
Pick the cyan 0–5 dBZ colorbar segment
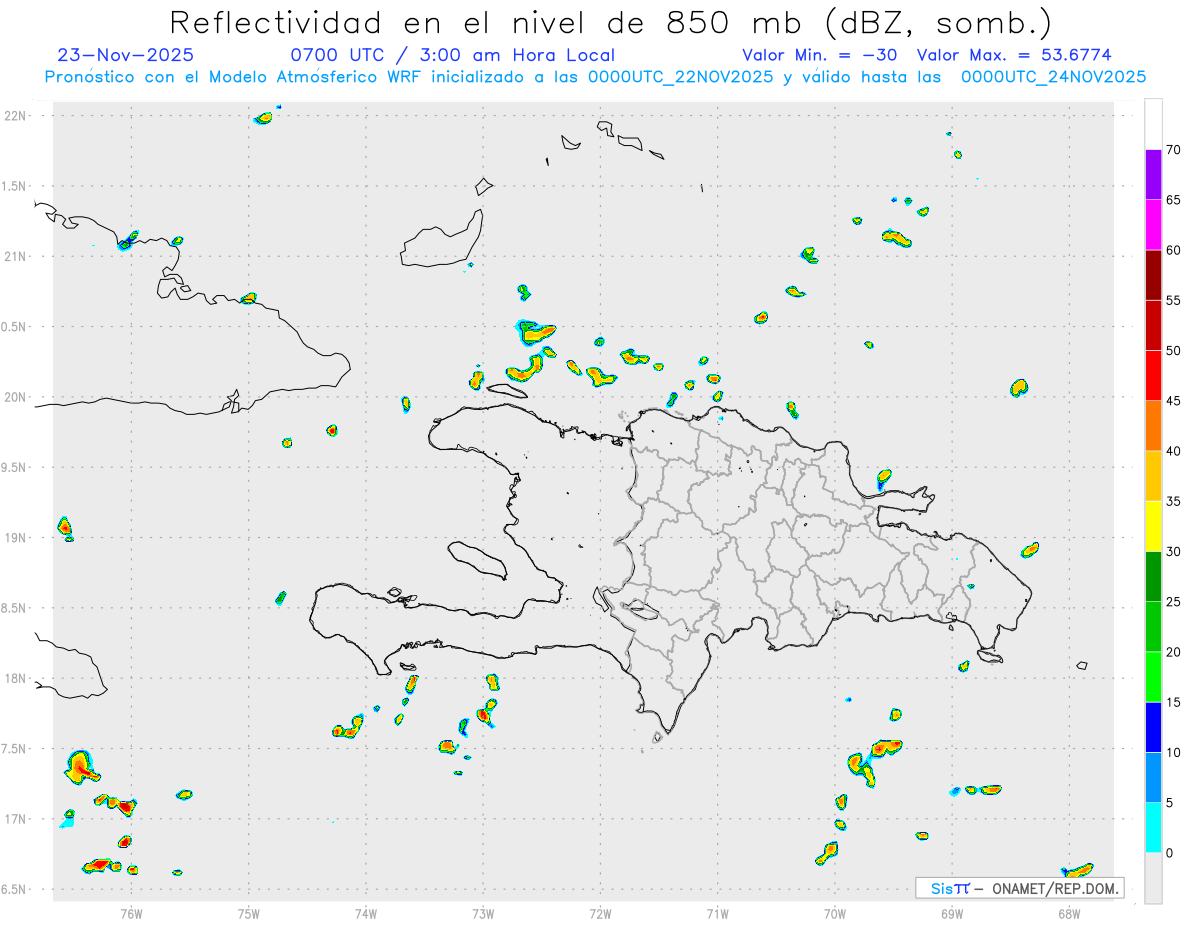(1153, 827)
